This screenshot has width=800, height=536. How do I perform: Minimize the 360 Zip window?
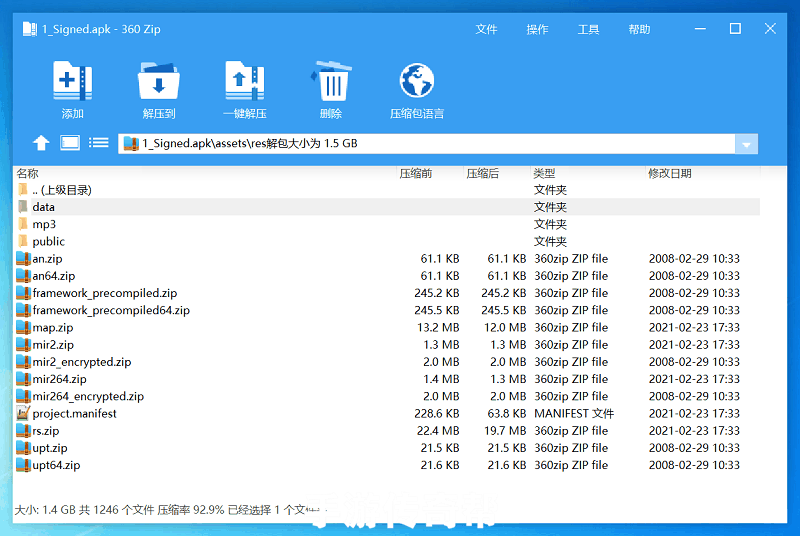tap(701, 29)
